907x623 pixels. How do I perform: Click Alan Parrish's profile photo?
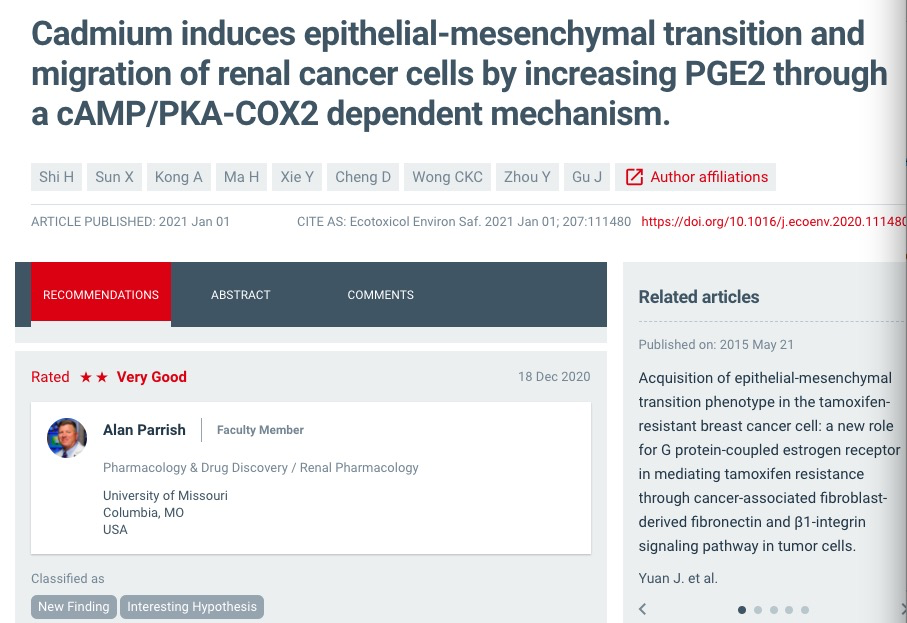point(67,437)
